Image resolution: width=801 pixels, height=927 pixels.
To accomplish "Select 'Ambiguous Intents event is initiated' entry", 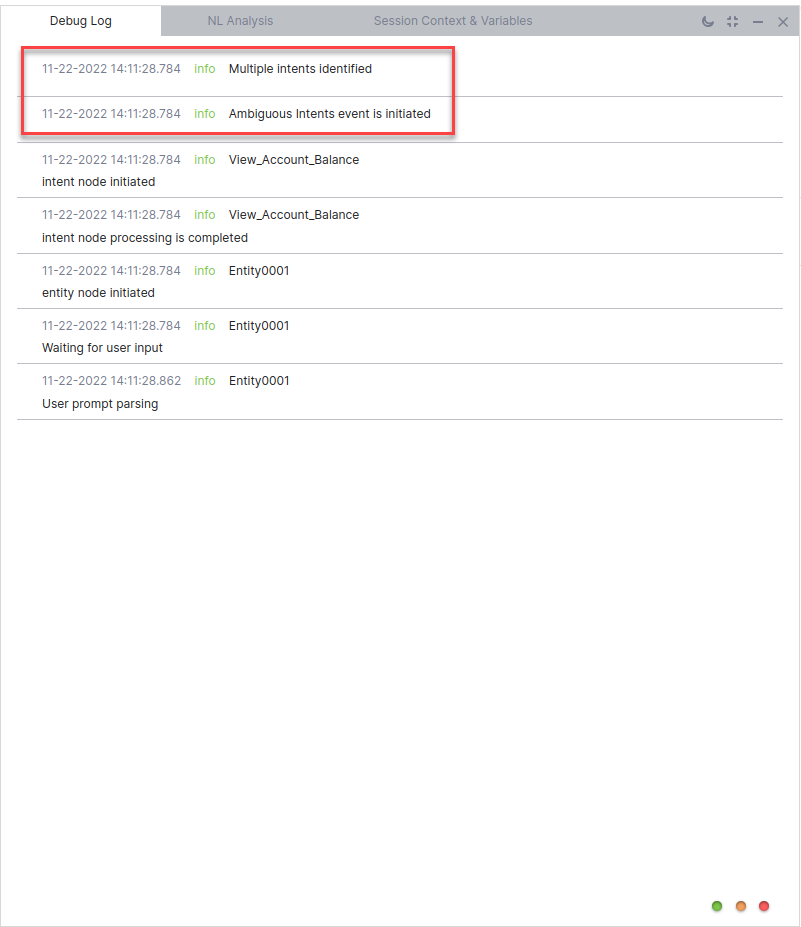I will coord(329,114).
